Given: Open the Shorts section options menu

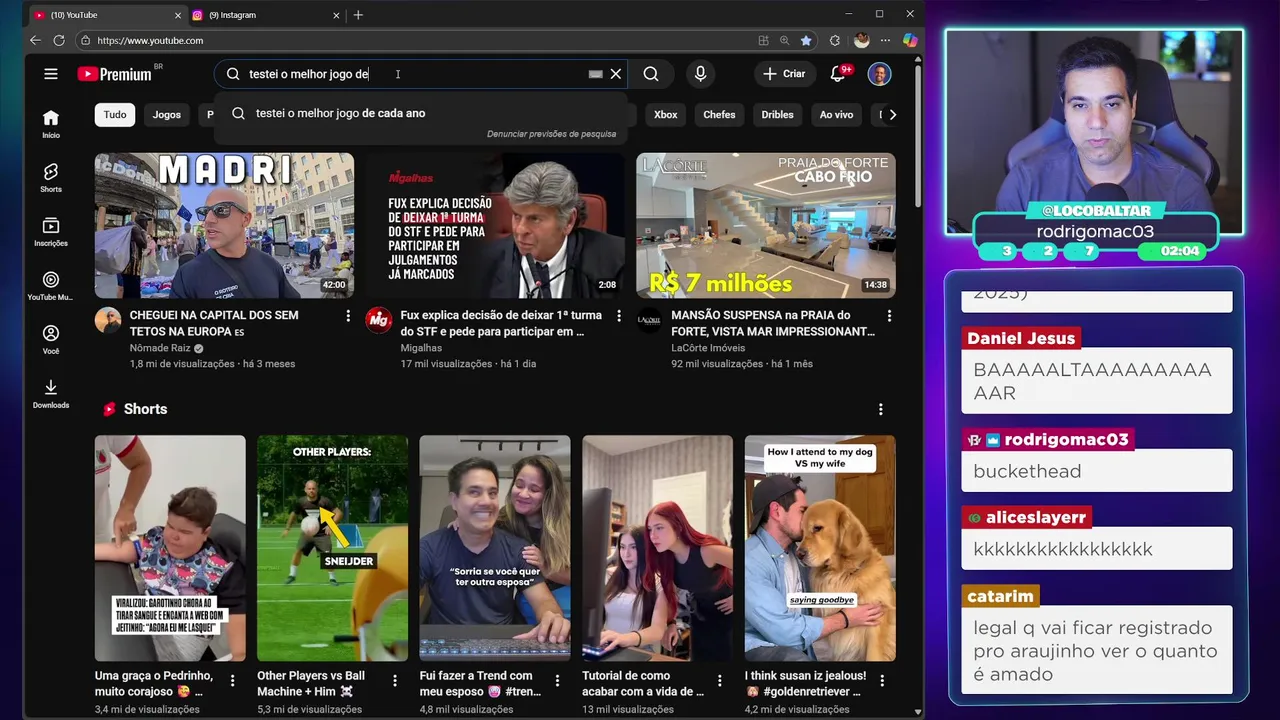Looking at the screenshot, I should pyautogui.click(x=881, y=409).
